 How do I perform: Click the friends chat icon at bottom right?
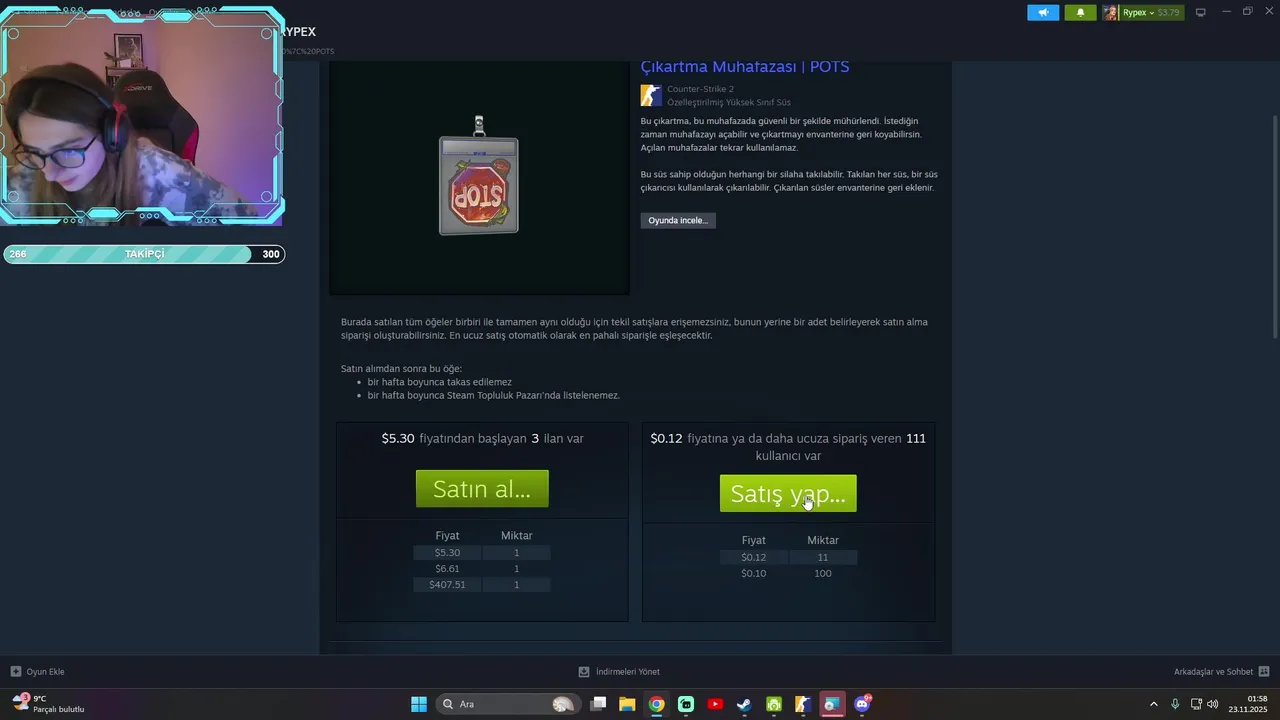tap(1264, 672)
